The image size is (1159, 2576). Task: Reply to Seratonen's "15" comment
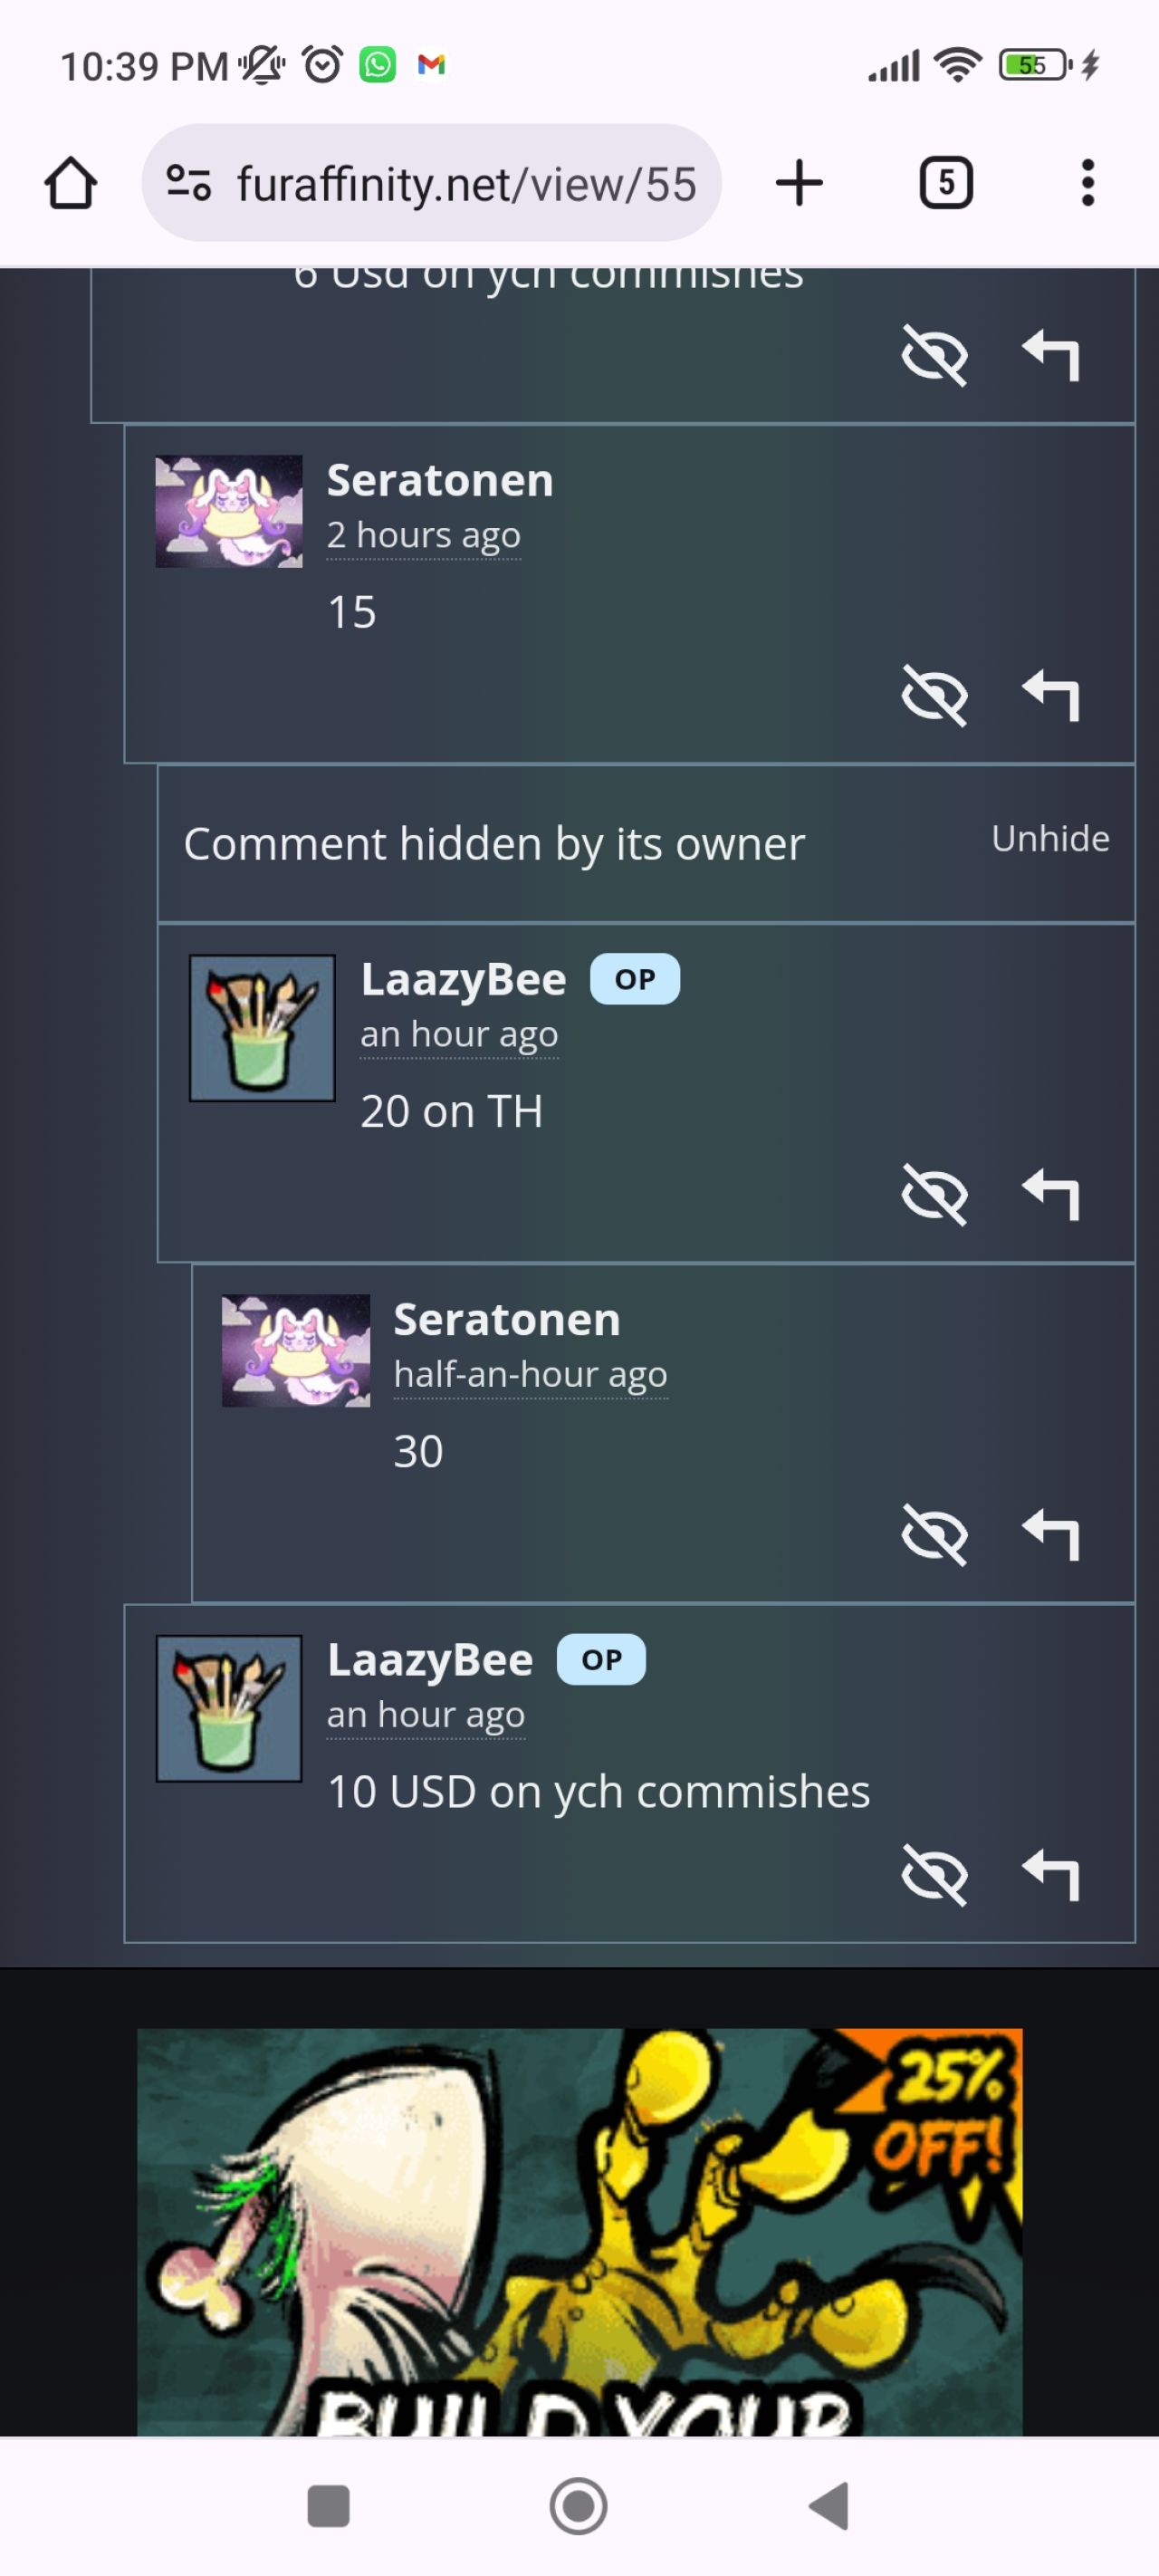point(1050,695)
